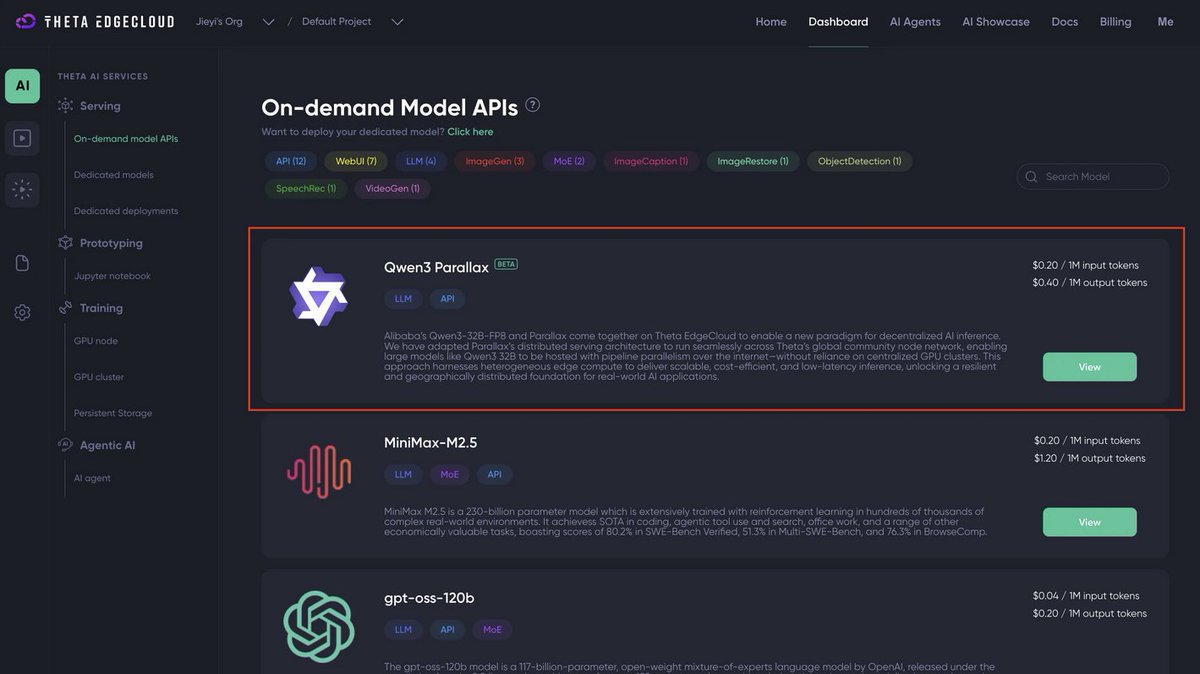Open the AI services sidebar icon
The width and height of the screenshot is (1200, 674).
(22, 86)
